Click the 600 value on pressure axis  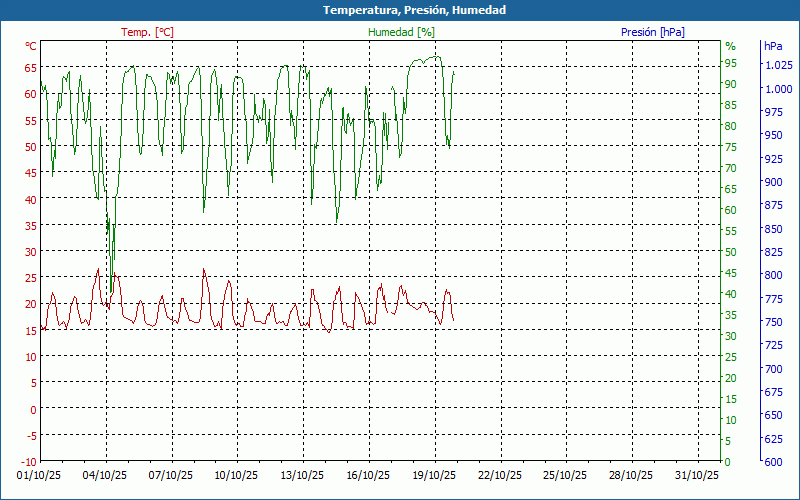click(x=772, y=461)
